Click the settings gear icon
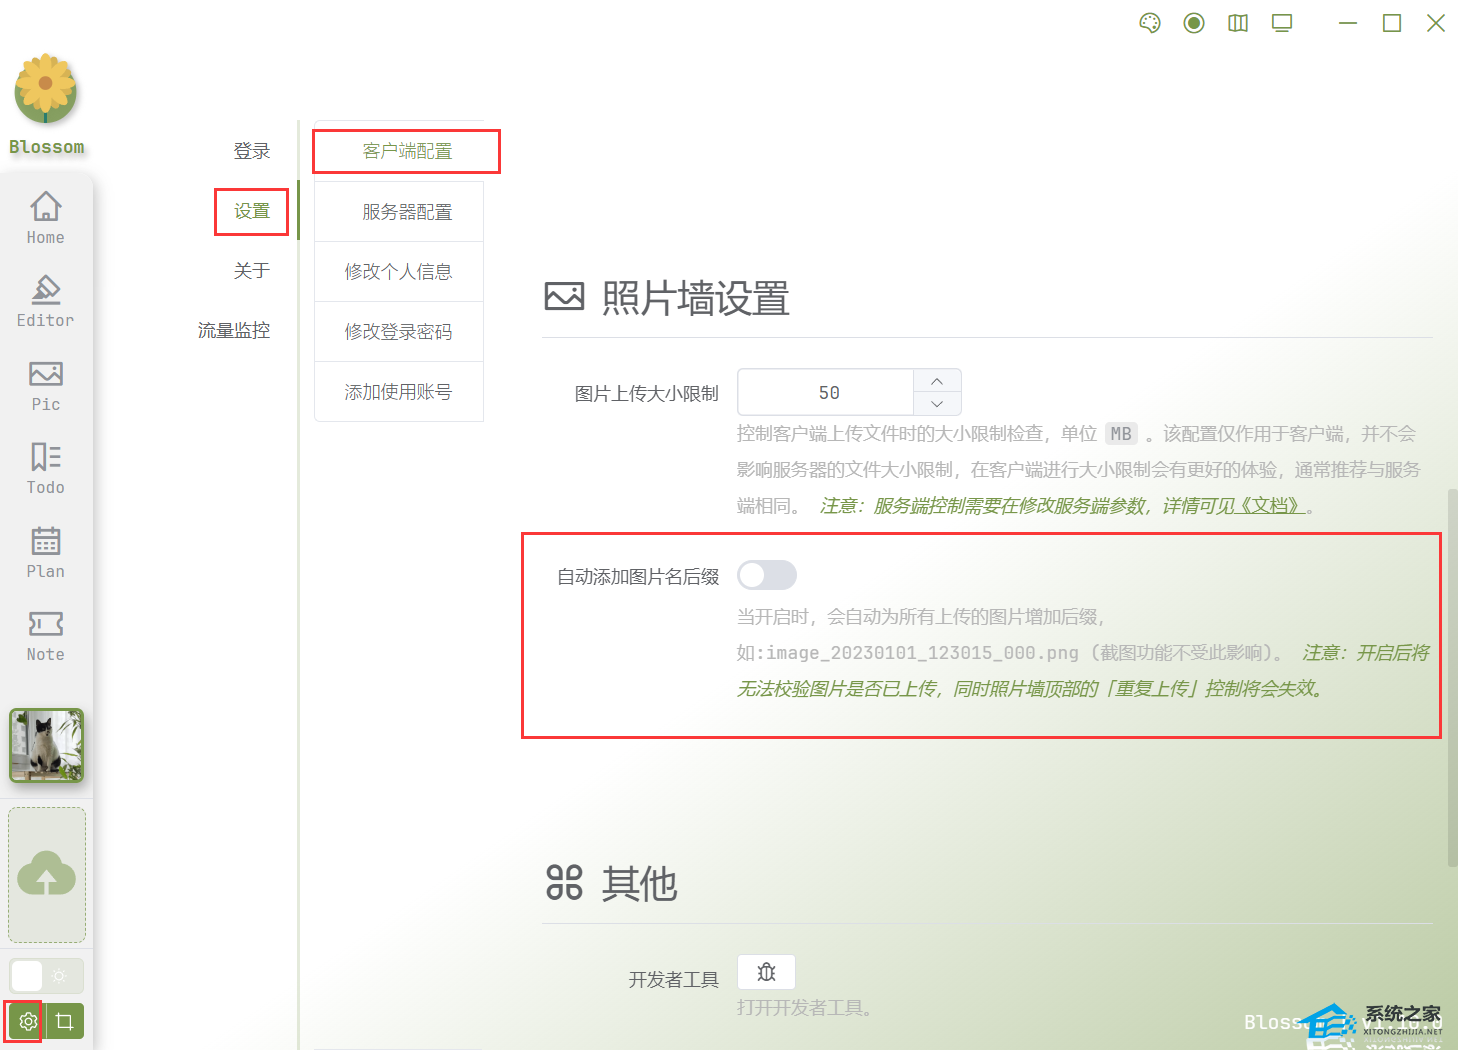Screen dimensions: 1458x1050 (27, 1021)
